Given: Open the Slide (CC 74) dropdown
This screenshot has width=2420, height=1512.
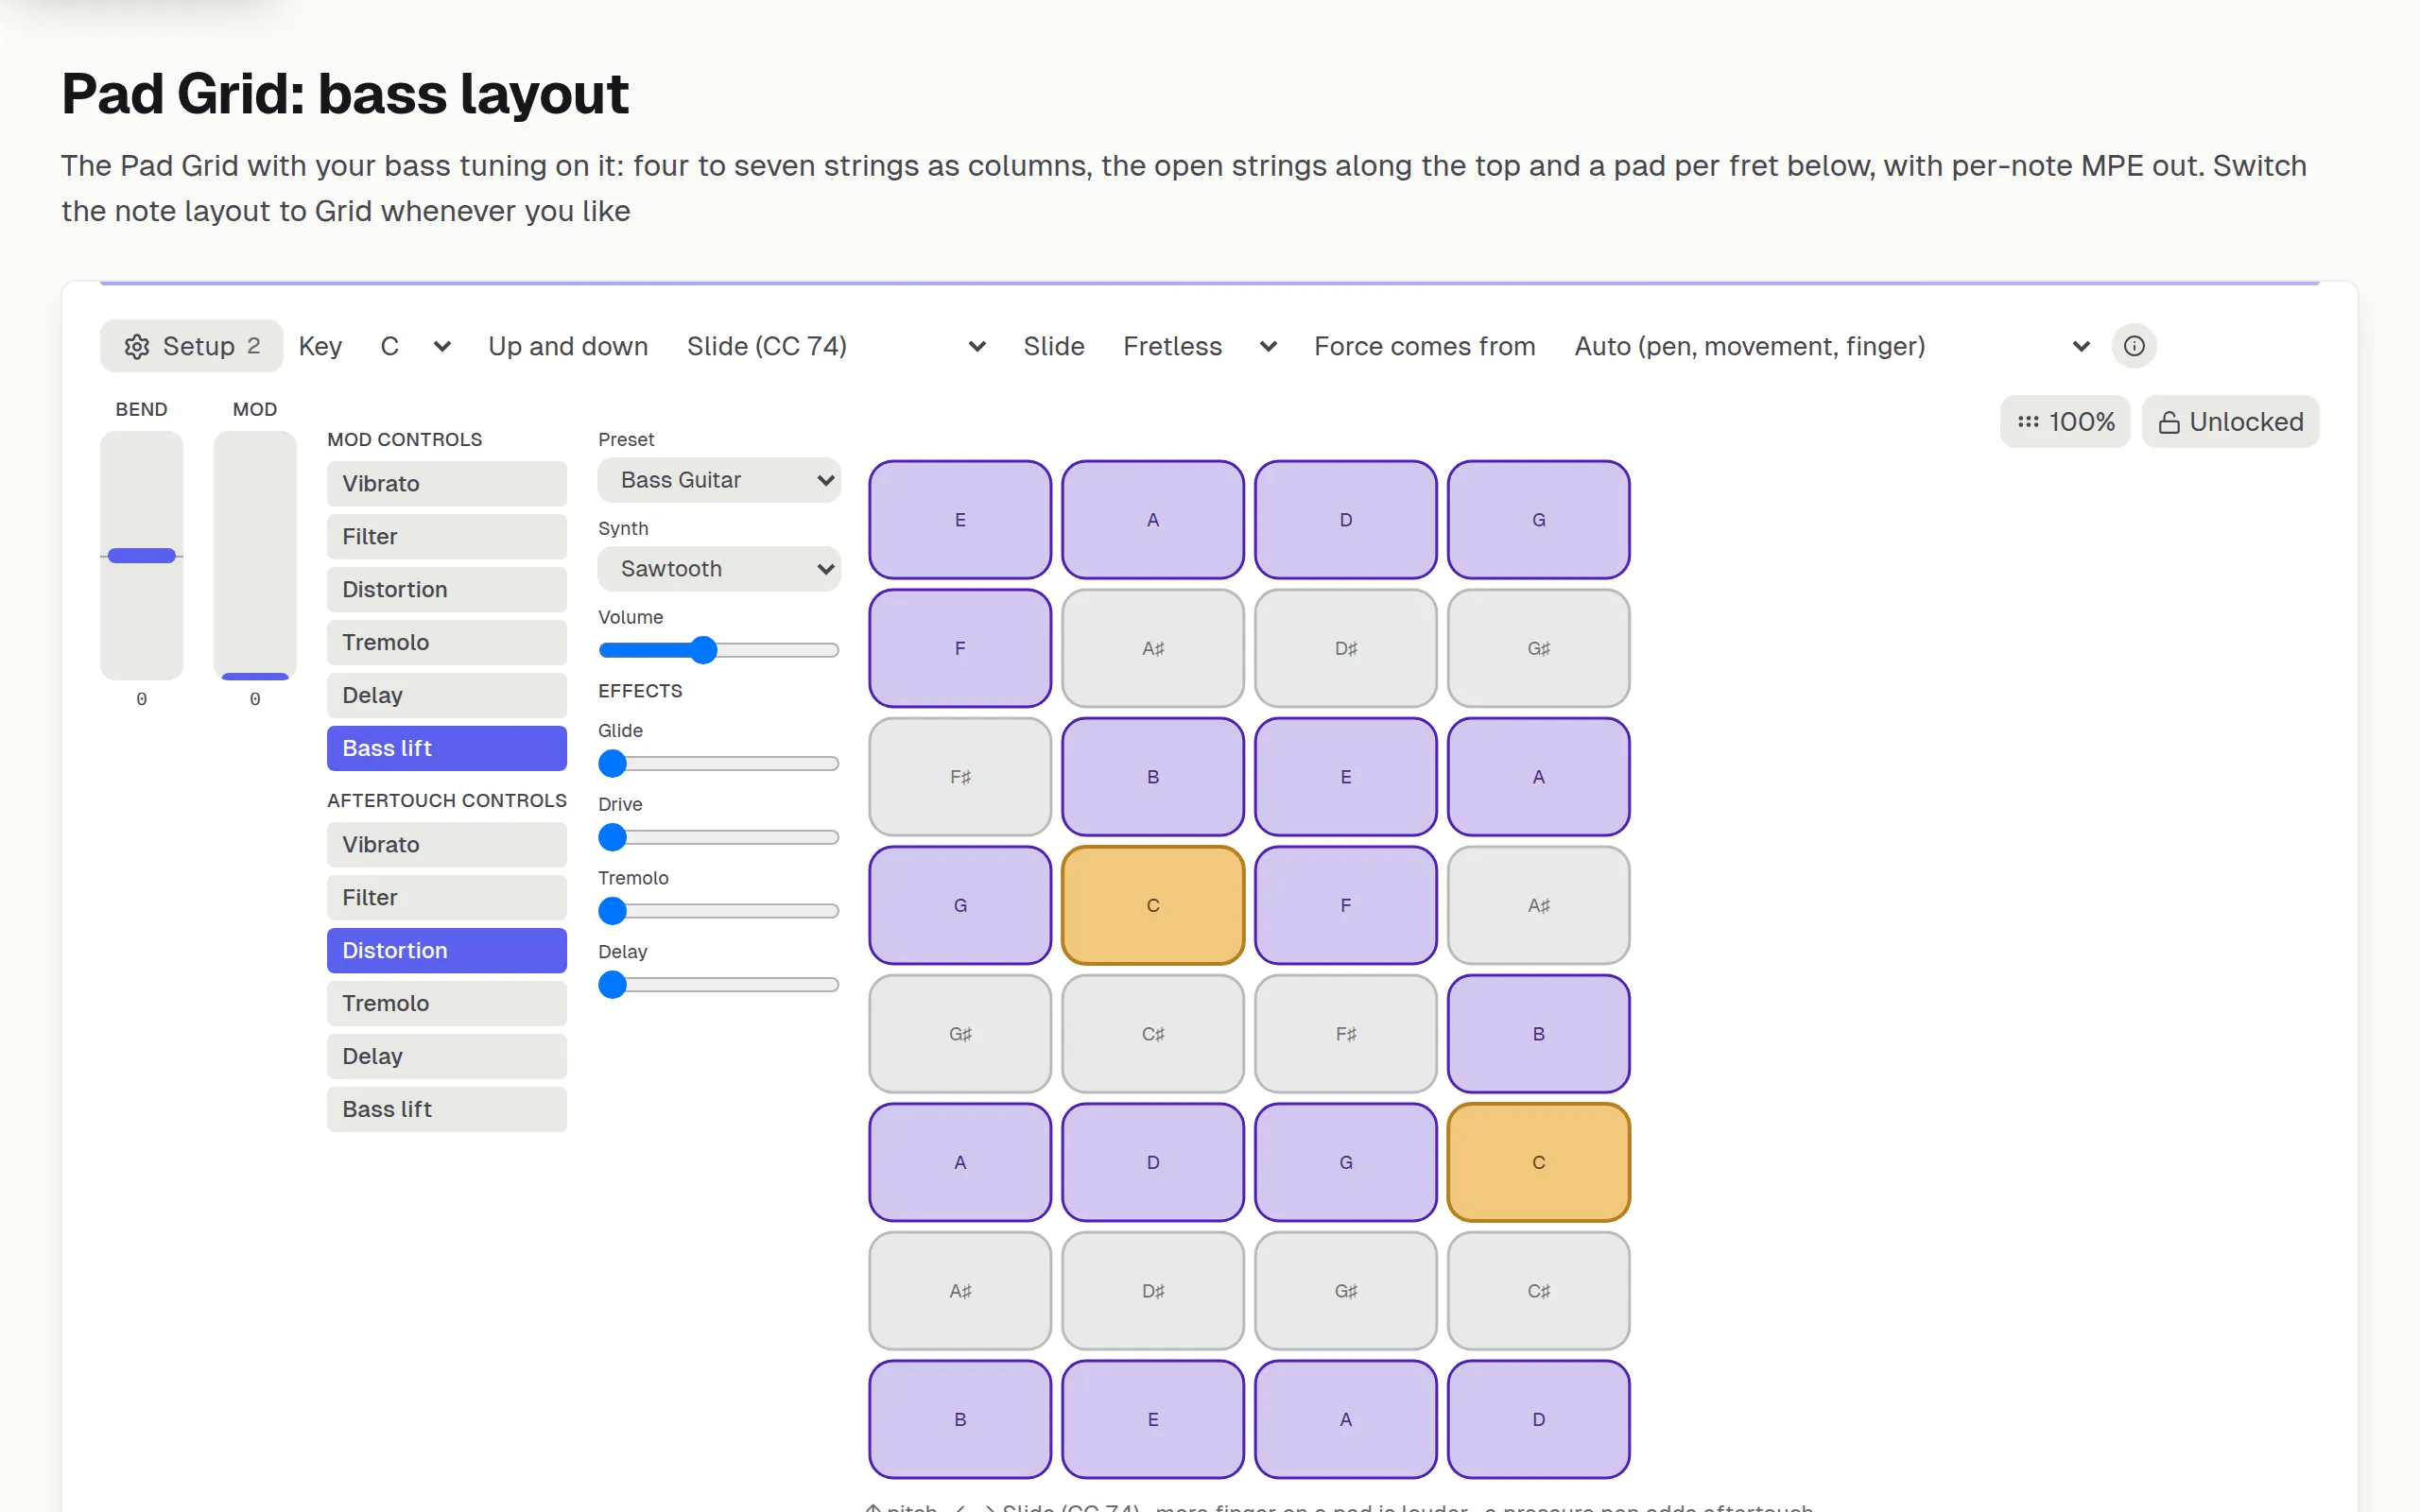Looking at the screenshot, I should [x=836, y=346].
